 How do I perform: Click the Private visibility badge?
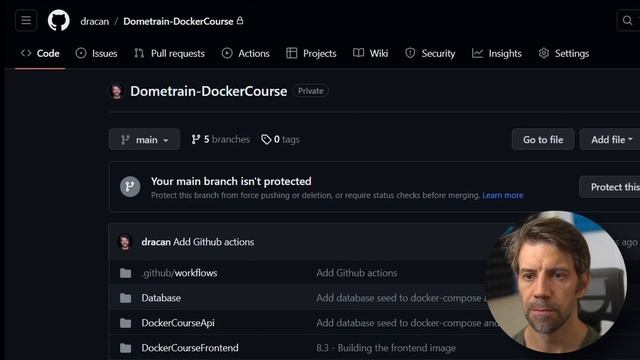pos(311,91)
